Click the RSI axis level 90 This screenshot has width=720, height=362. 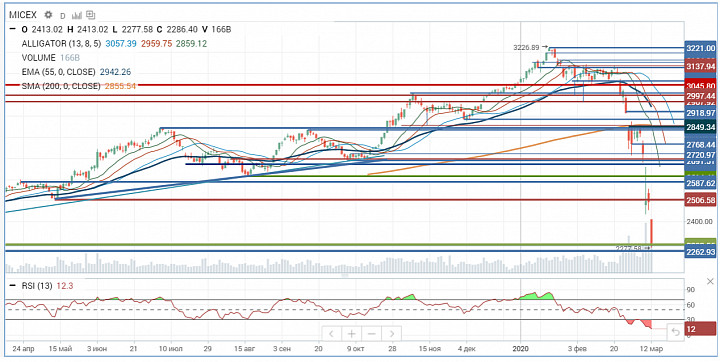(x=690, y=290)
